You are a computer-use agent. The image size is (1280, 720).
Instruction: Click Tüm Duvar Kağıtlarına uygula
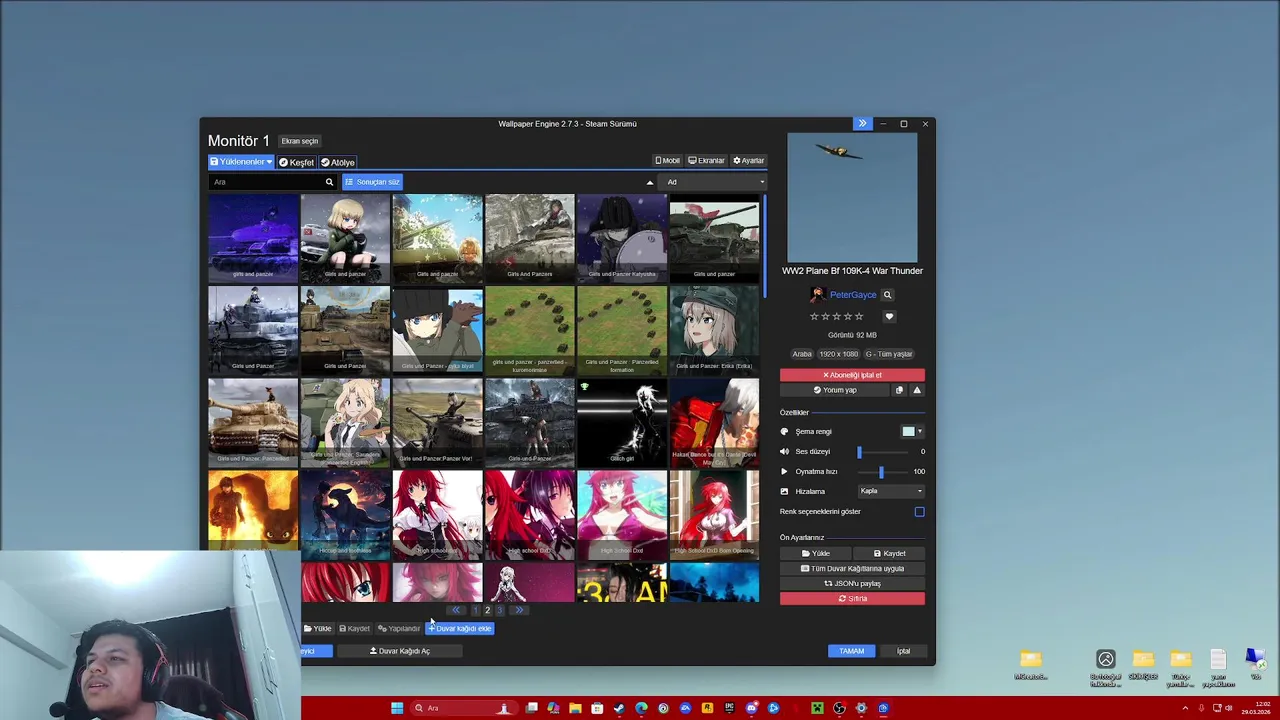[x=852, y=568]
